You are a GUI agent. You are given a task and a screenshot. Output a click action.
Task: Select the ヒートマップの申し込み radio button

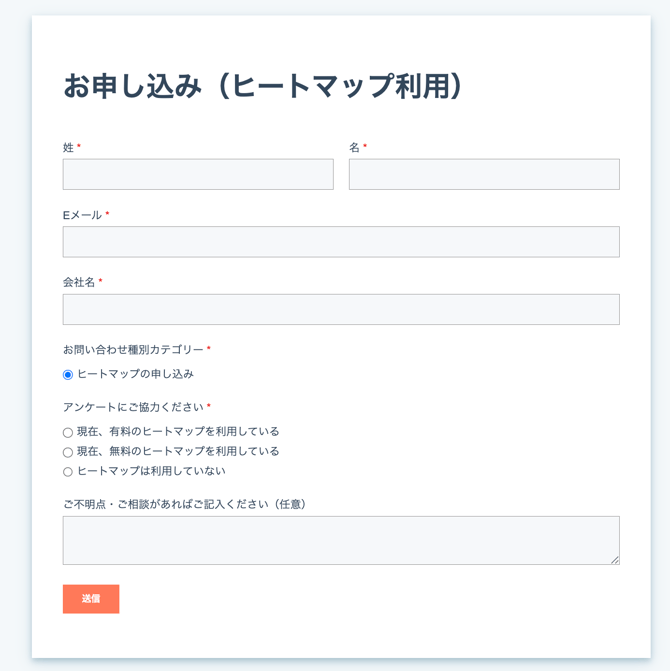pos(68,375)
